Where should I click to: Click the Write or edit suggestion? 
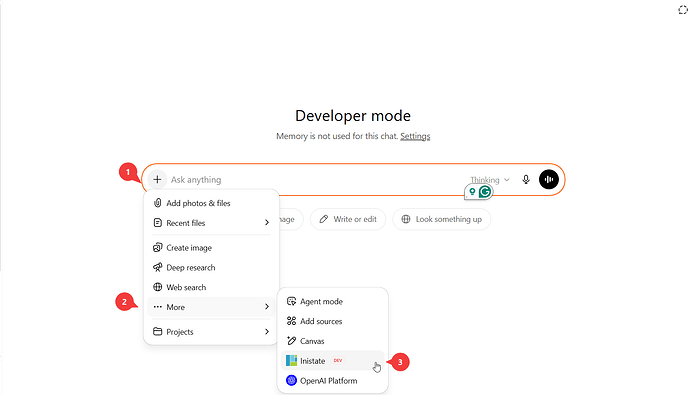coord(348,219)
